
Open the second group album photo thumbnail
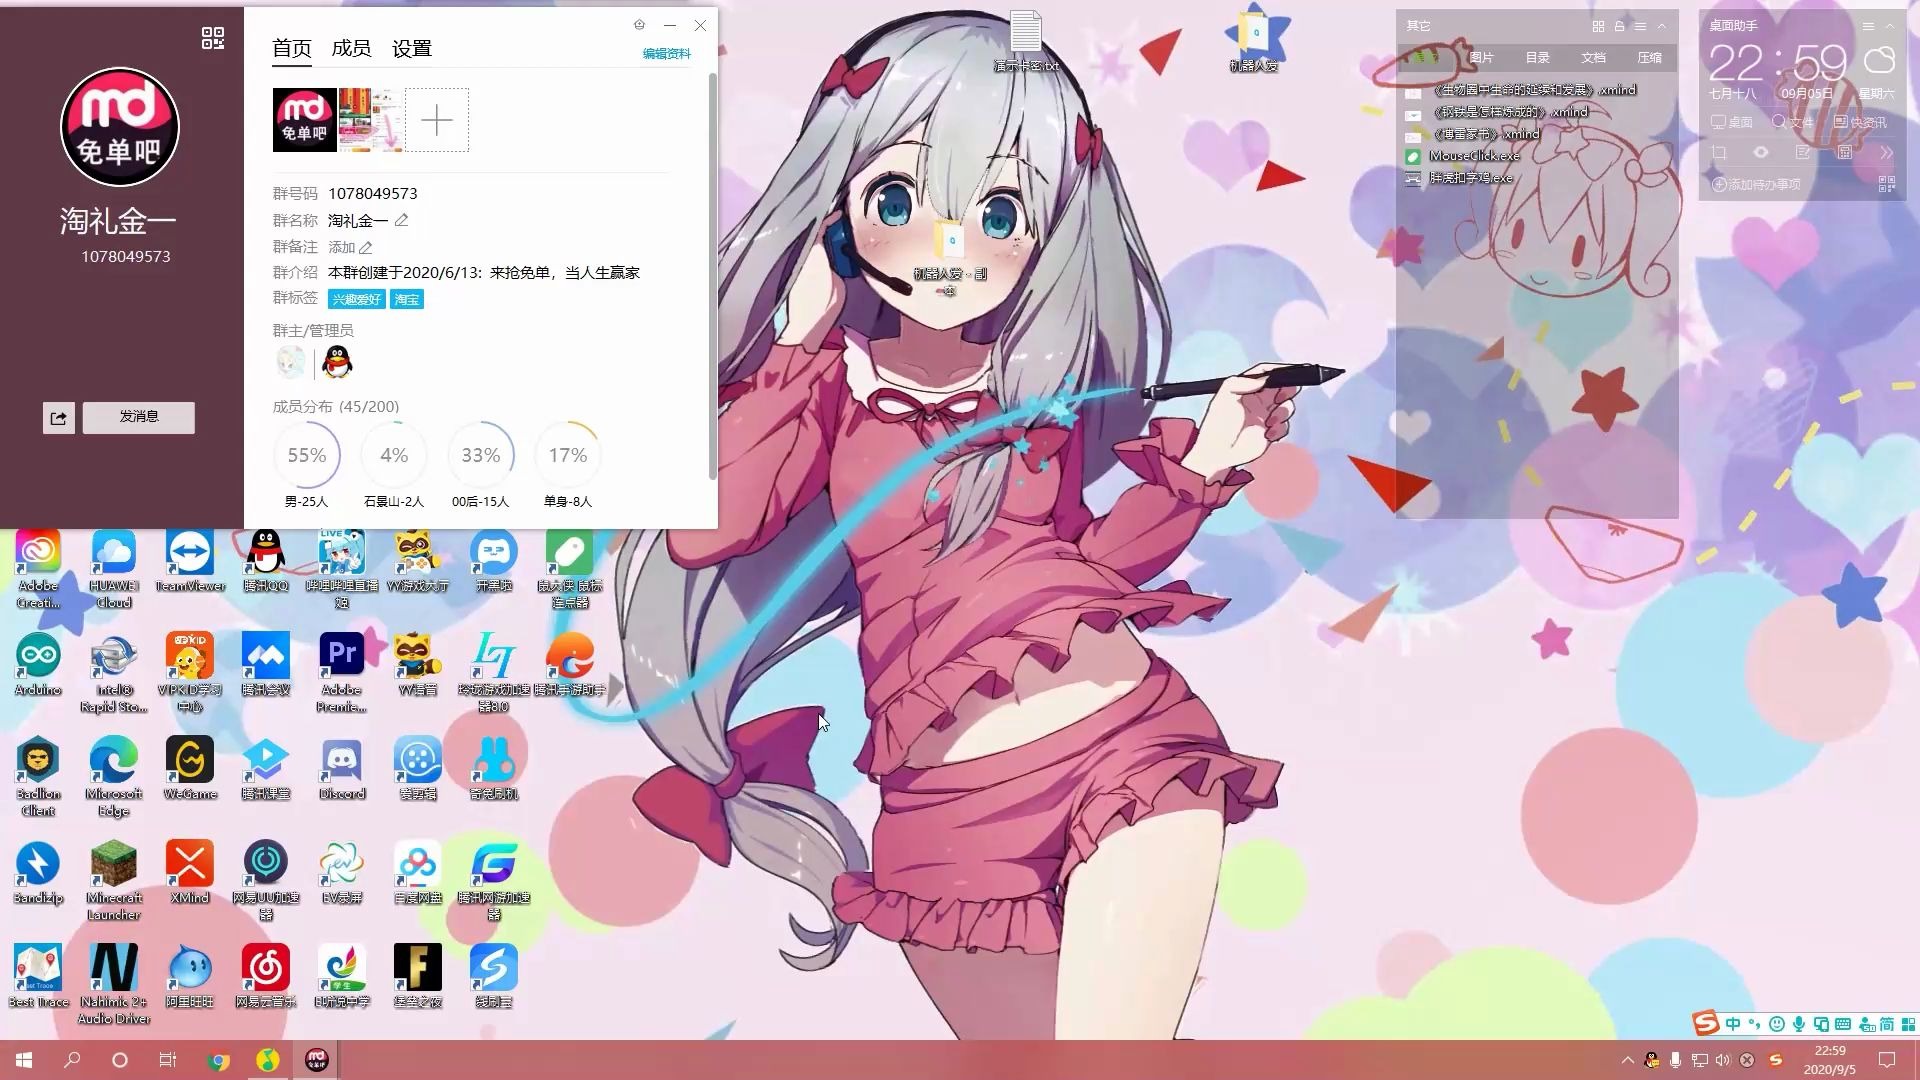(371, 120)
